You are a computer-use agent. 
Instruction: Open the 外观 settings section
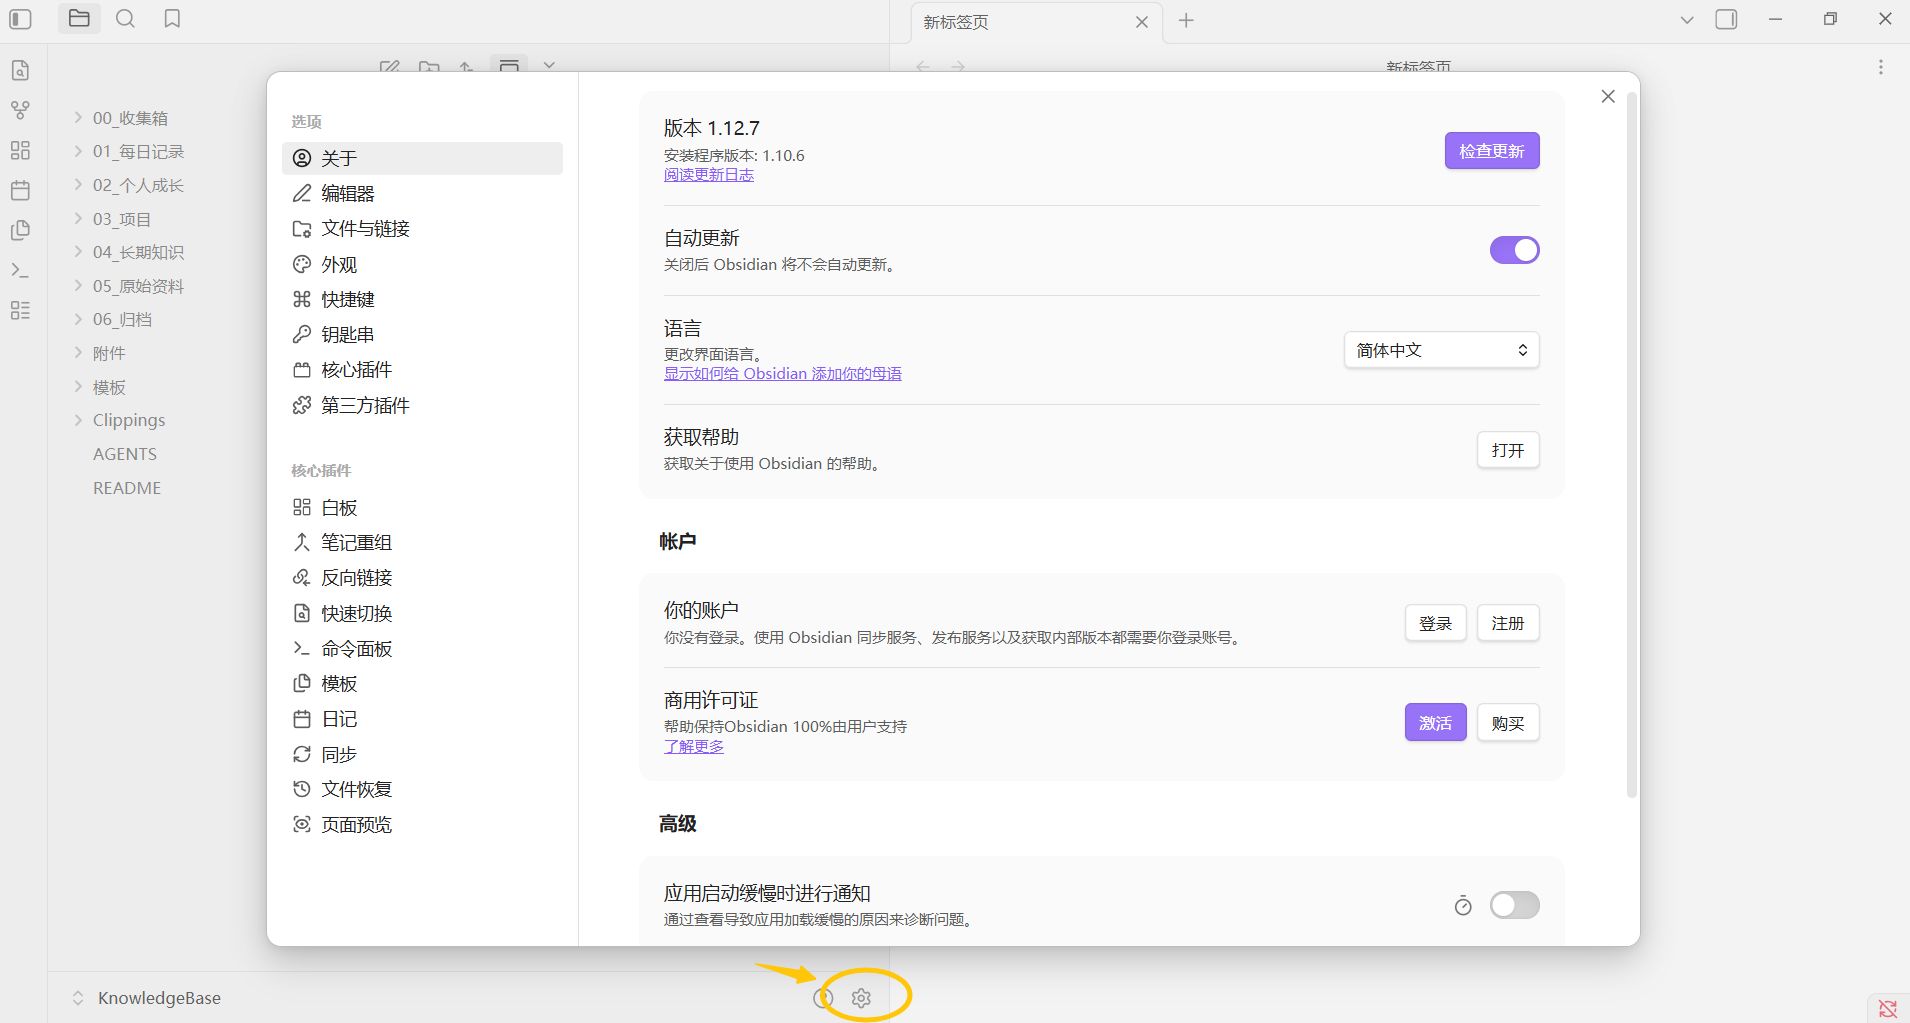[x=422, y=264]
